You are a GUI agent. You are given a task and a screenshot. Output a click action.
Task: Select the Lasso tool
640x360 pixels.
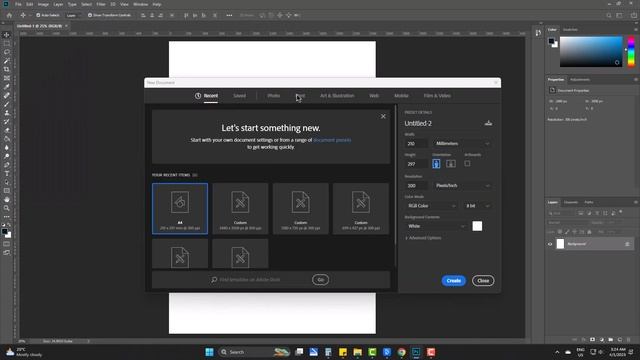7,52
